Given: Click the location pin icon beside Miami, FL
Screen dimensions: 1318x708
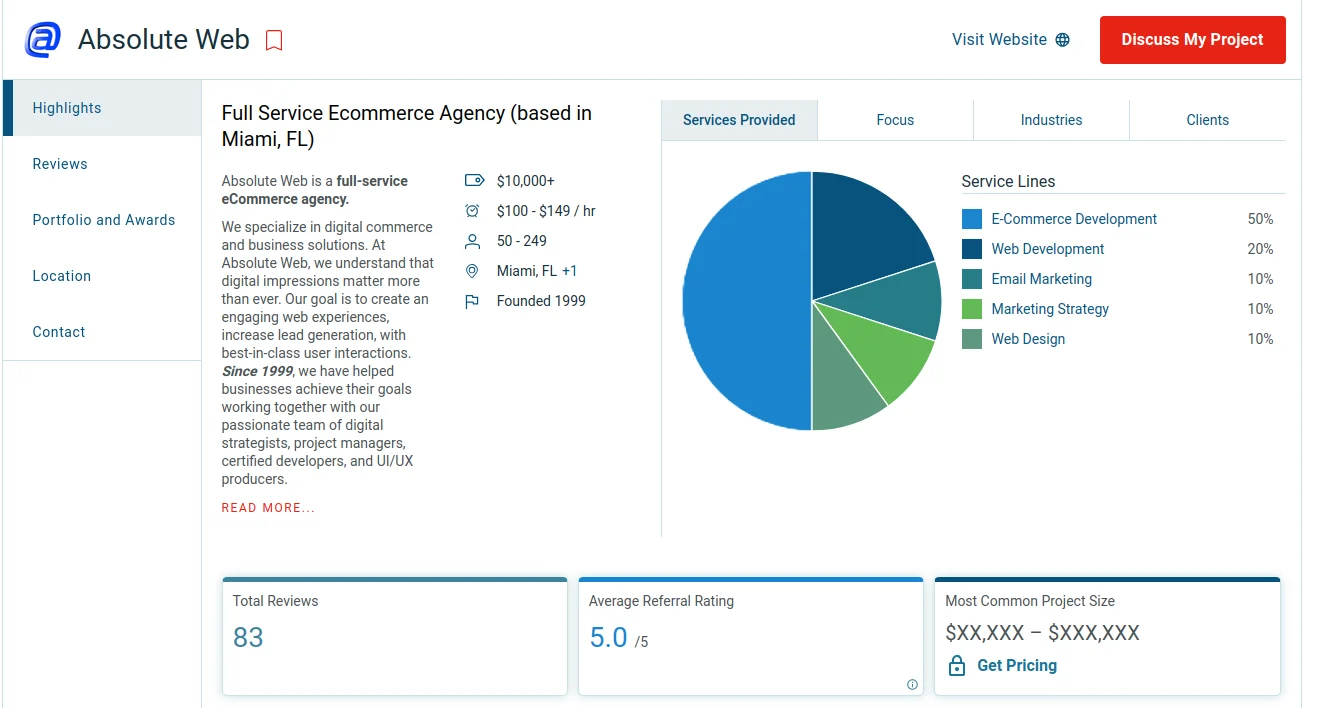Looking at the screenshot, I should (x=473, y=271).
